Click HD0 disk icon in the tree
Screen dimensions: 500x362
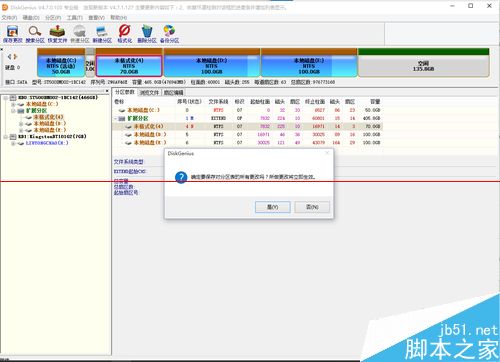[x=13, y=98]
